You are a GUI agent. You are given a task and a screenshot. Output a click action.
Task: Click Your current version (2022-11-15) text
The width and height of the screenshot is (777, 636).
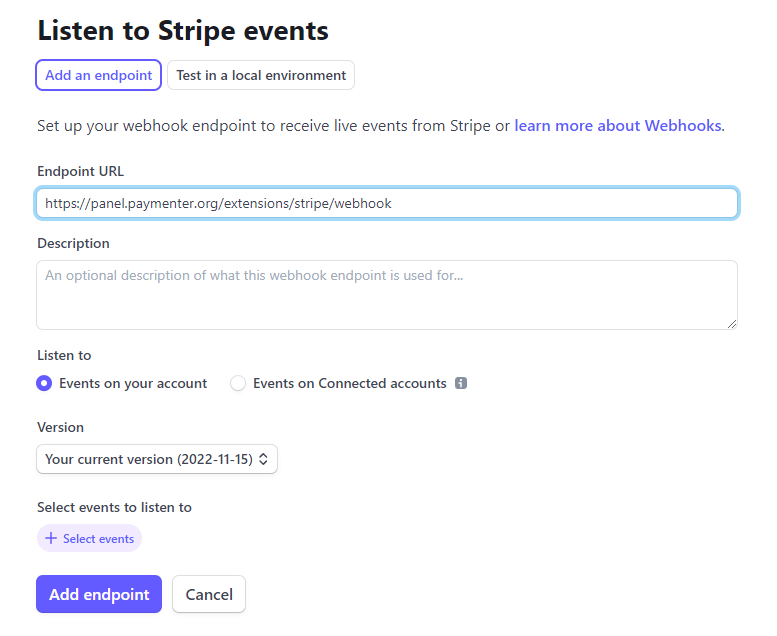tap(149, 459)
